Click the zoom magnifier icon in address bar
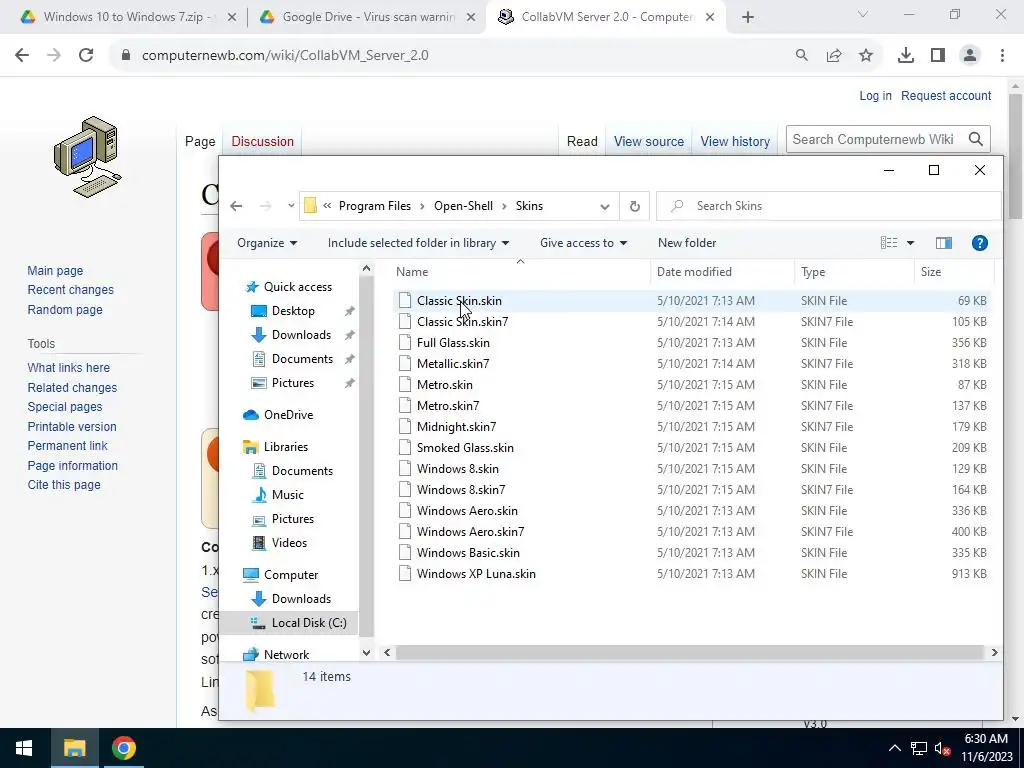The height and width of the screenshot is (768, 1024). click(x=801, y=56)
